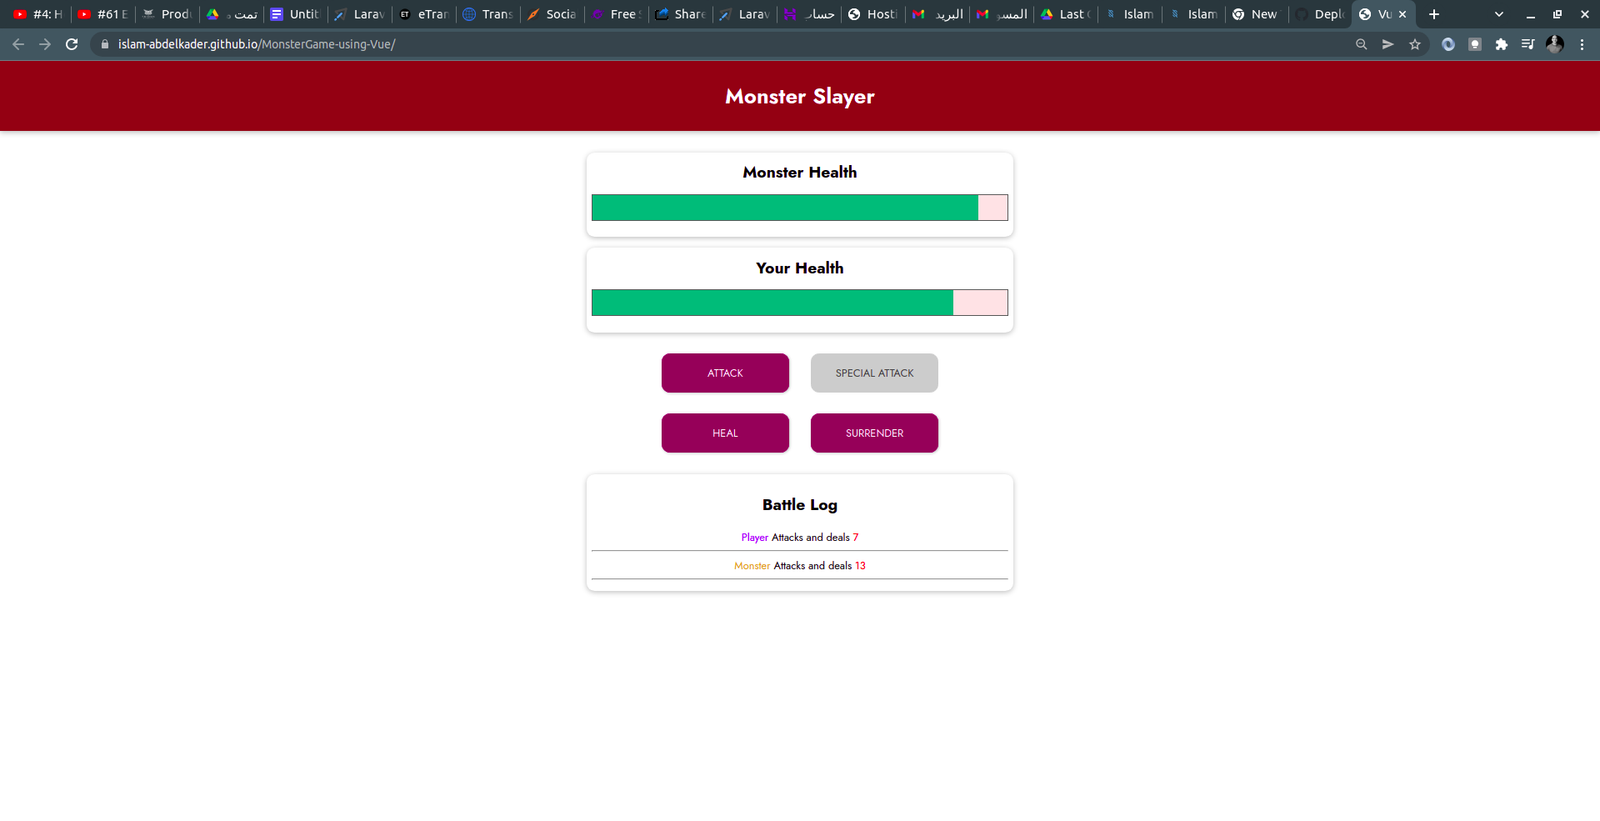
Task: Open the Chrome three-dot menu
Action: pyautogui.click(x=1582, y=44)
